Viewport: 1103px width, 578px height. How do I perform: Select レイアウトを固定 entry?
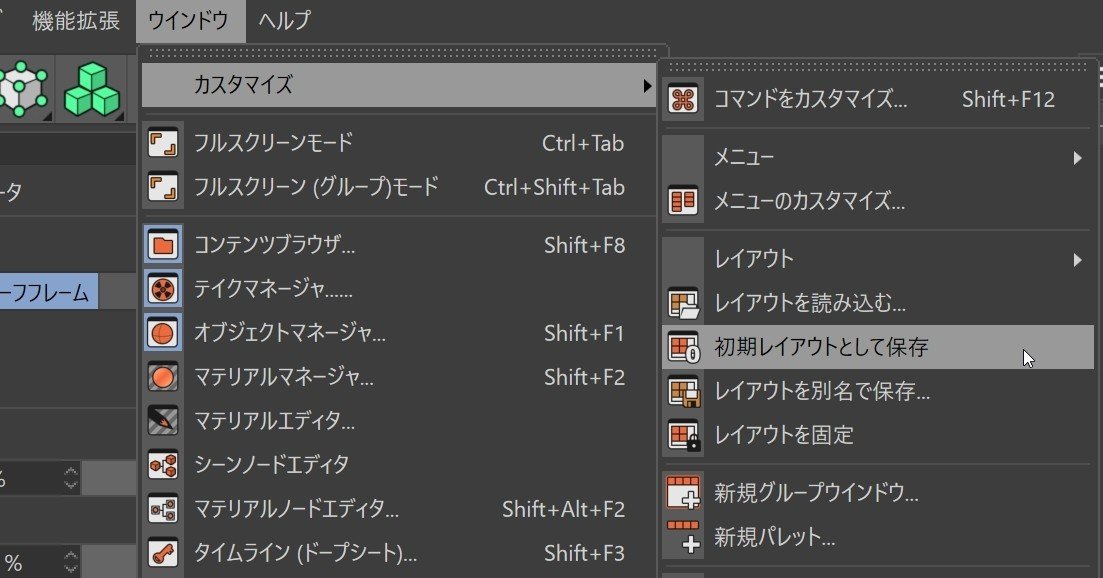[878, 435]
